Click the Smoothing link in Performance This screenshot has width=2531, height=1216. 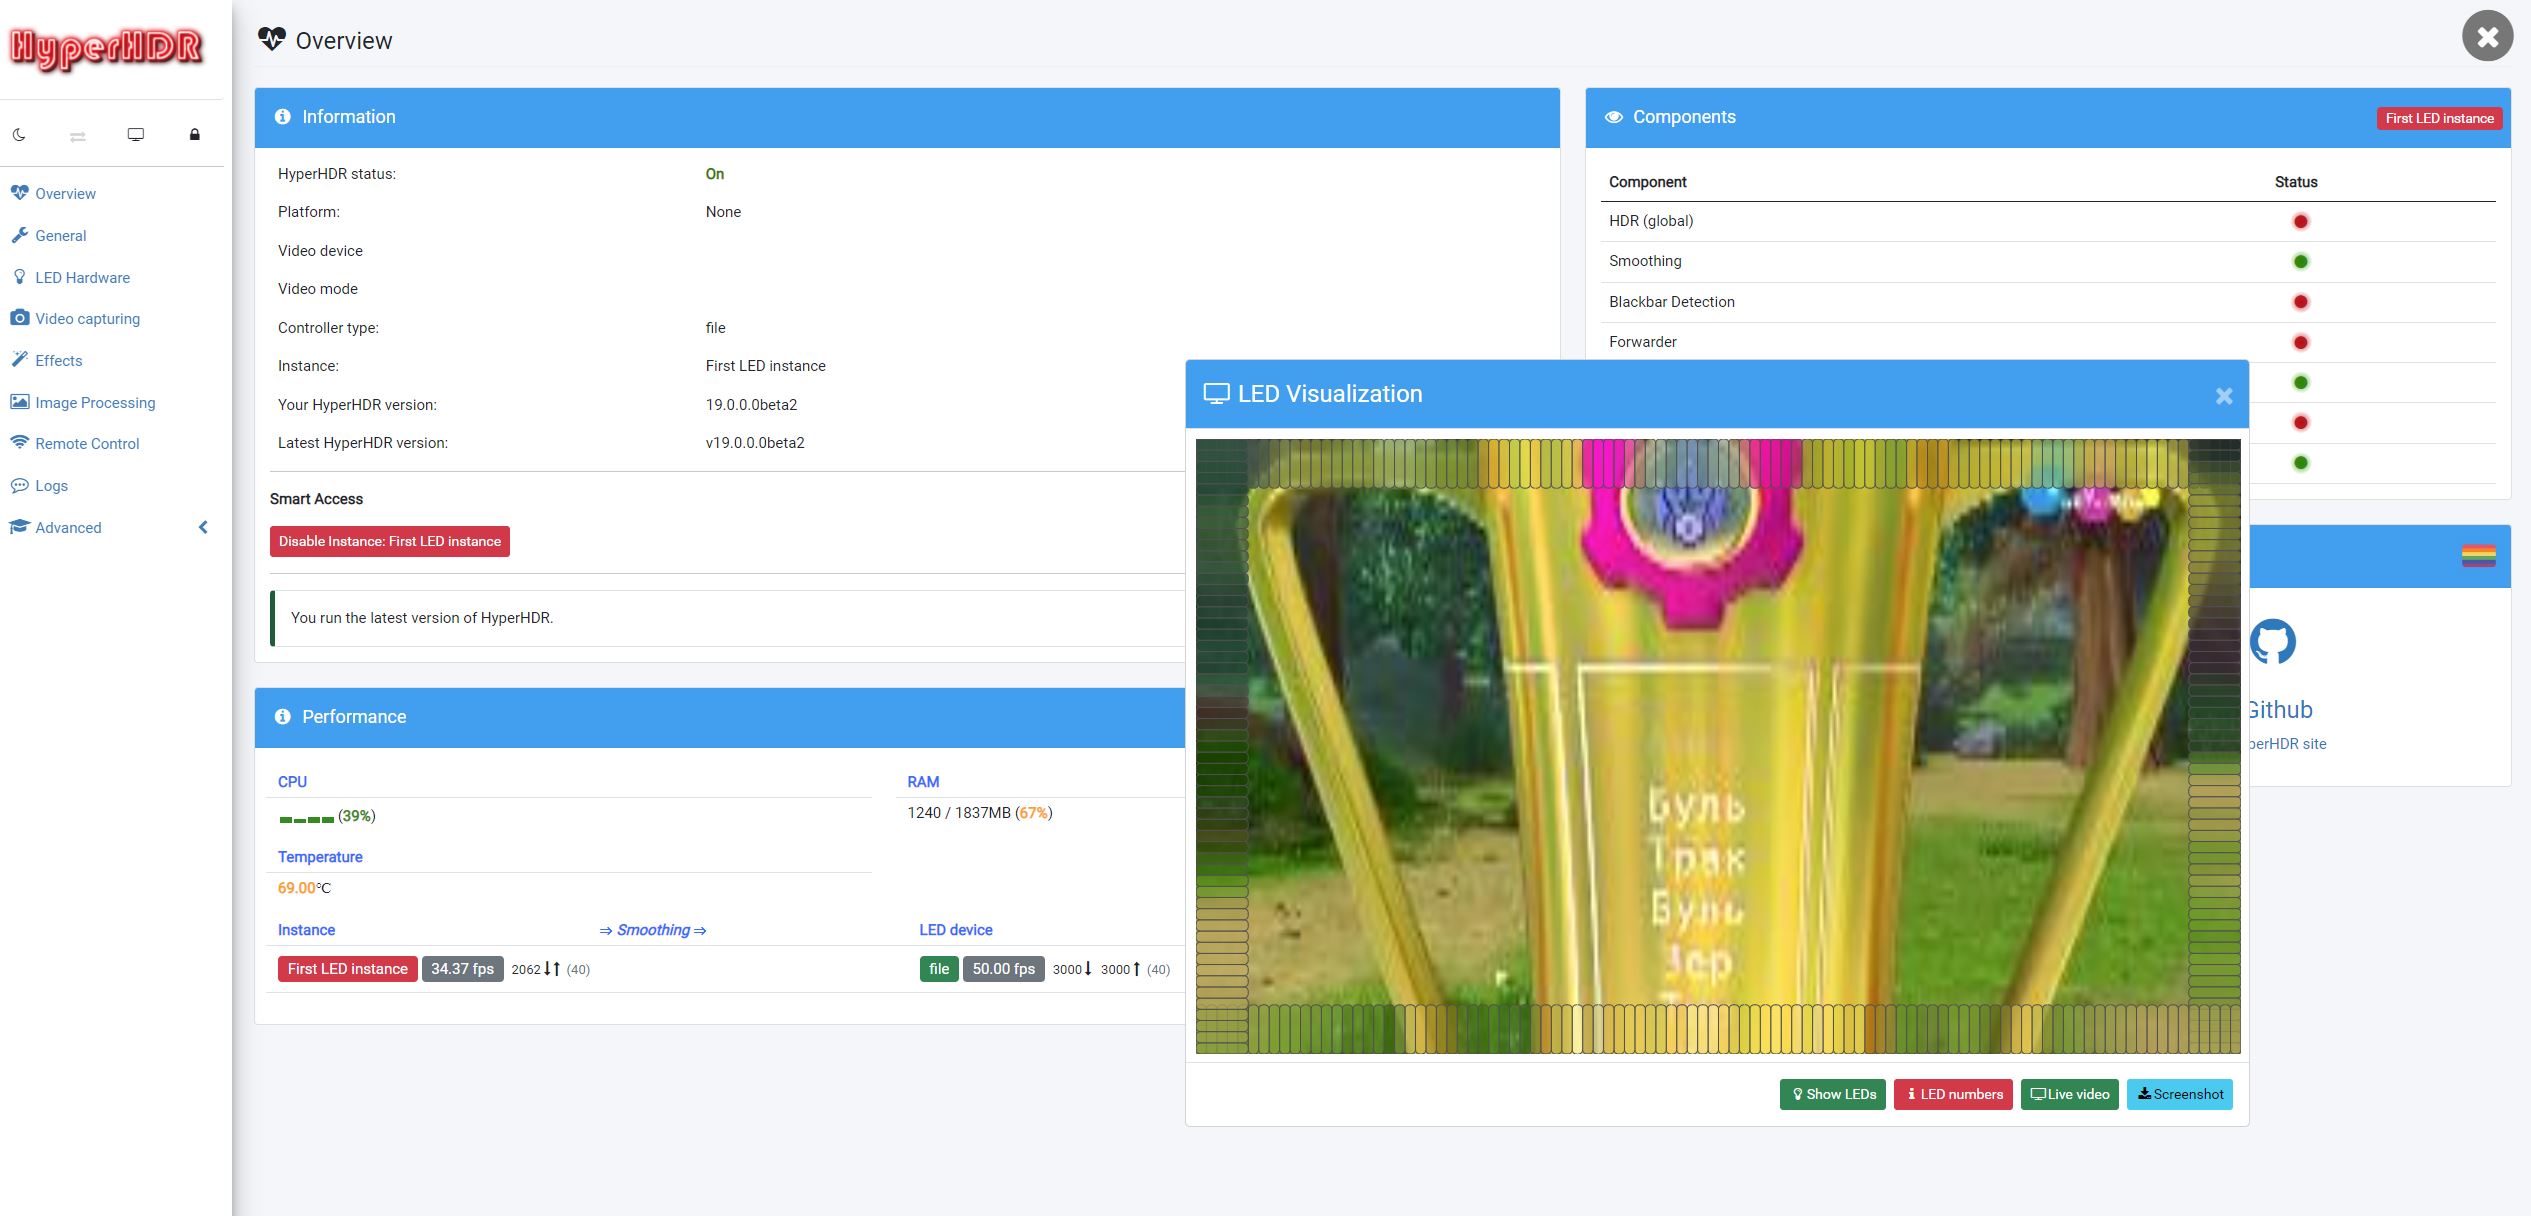click(x=653, y=930)
